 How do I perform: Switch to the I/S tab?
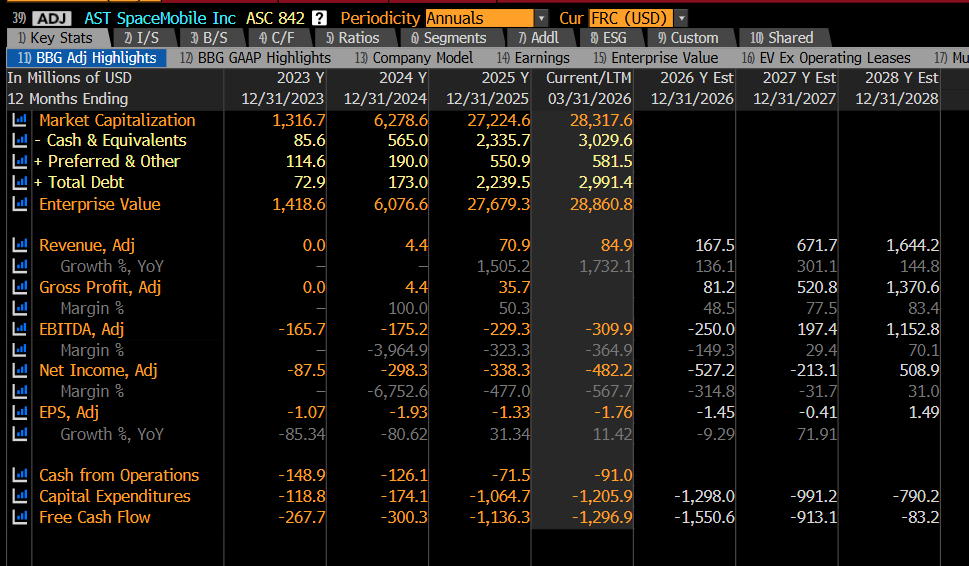click(142, 38)
